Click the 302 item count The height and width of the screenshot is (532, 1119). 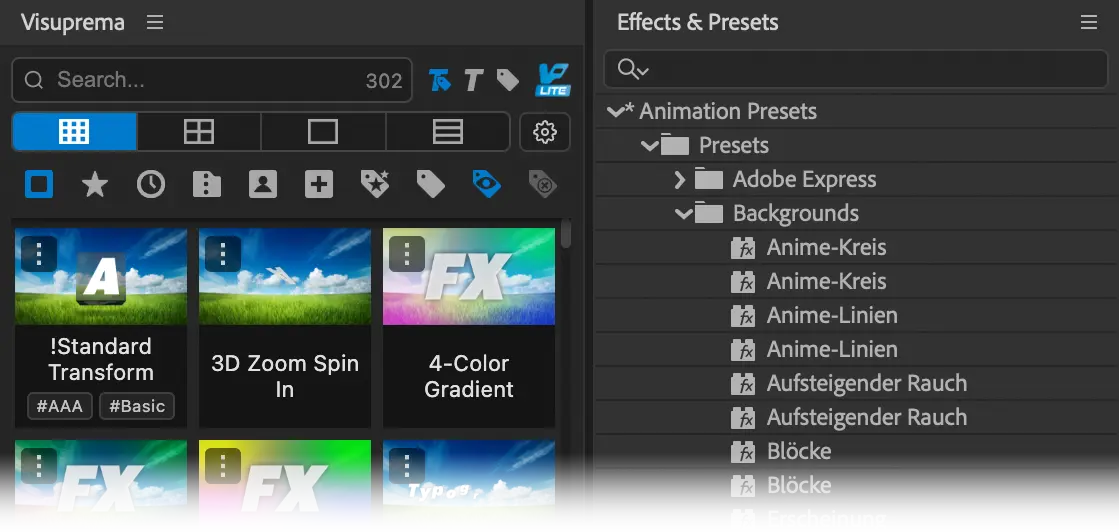coord(384,81)
